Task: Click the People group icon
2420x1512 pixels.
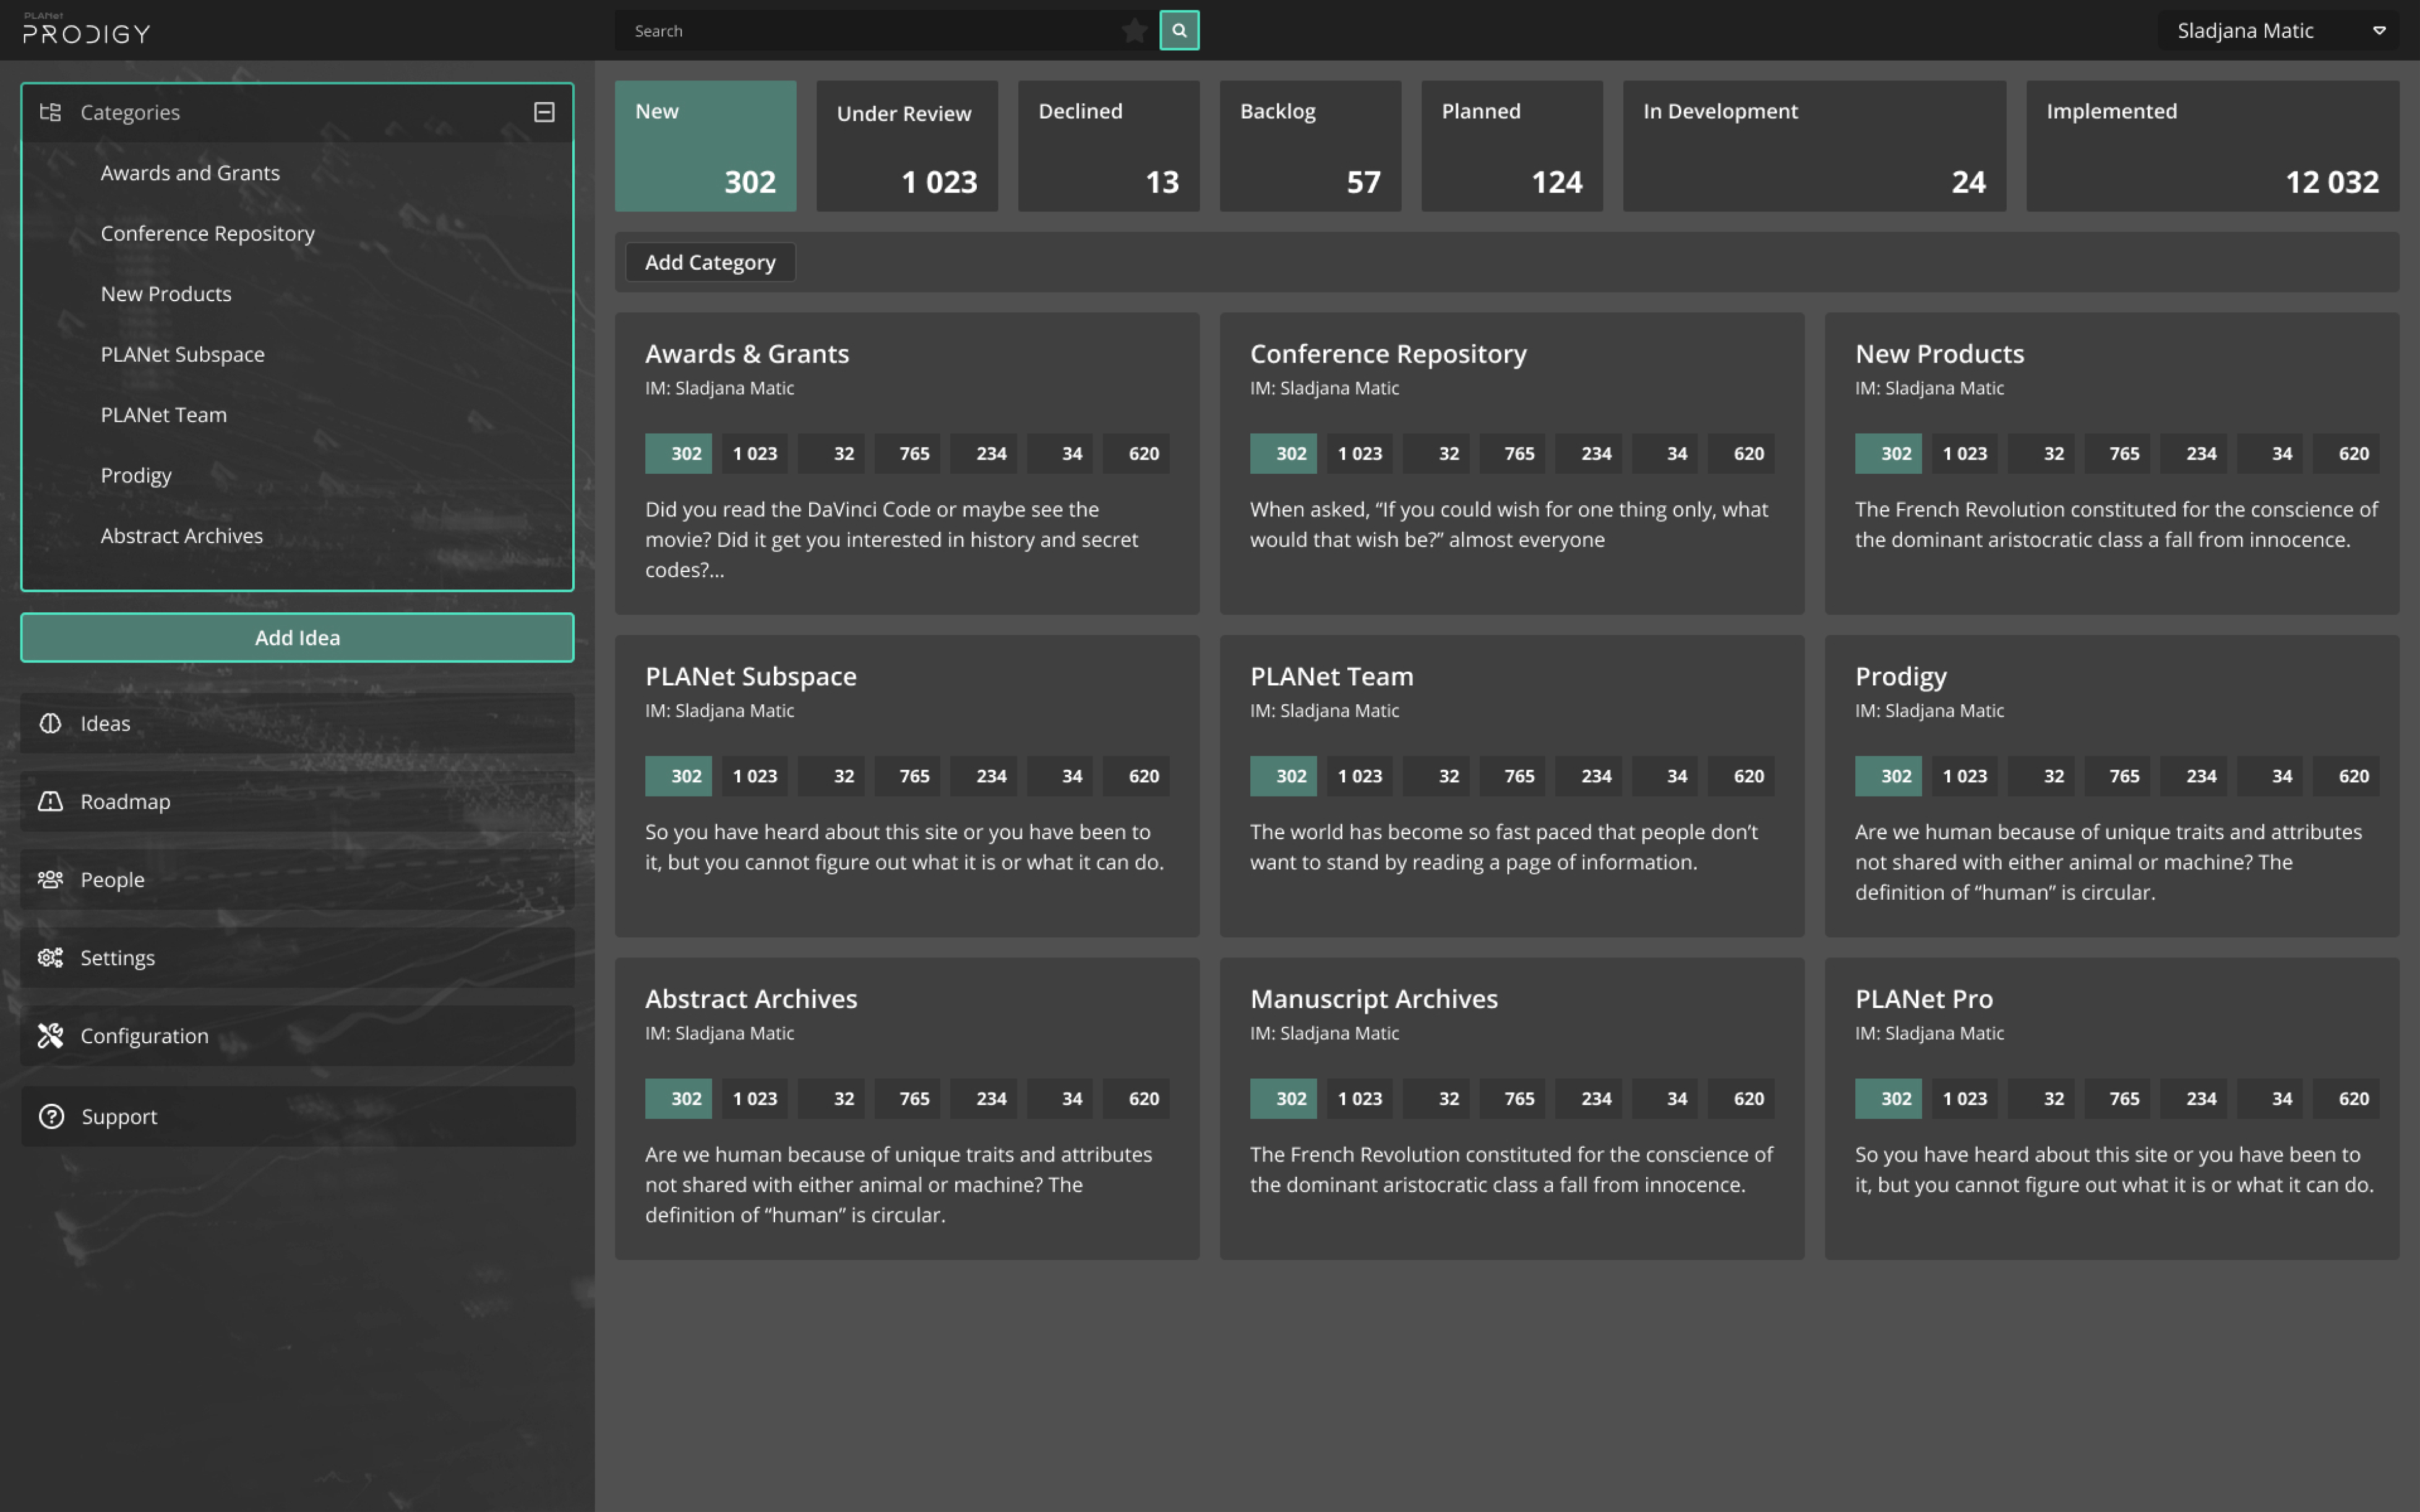Action: [50, 879]
